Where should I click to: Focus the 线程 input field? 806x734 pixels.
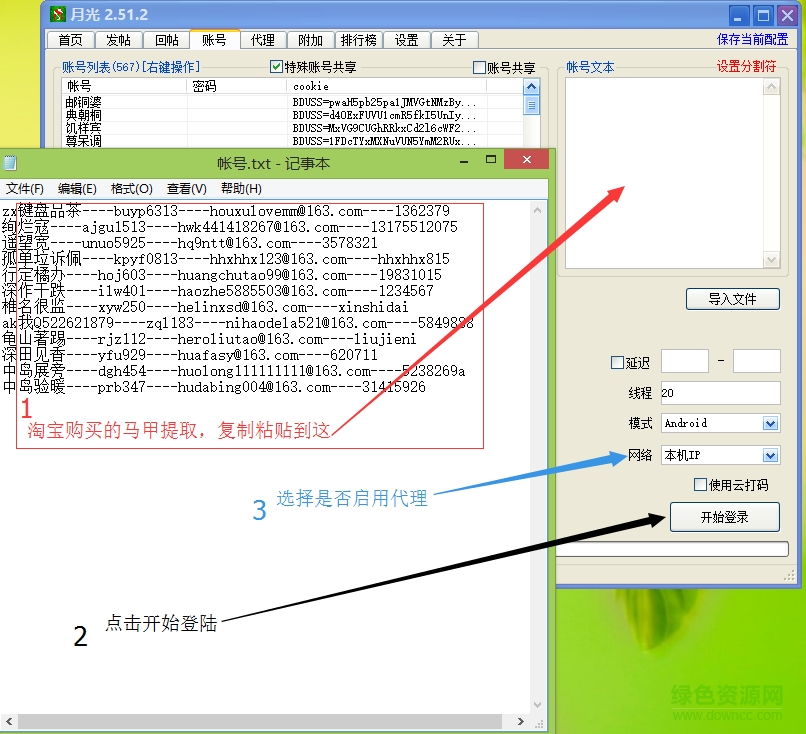click(721, 393)
